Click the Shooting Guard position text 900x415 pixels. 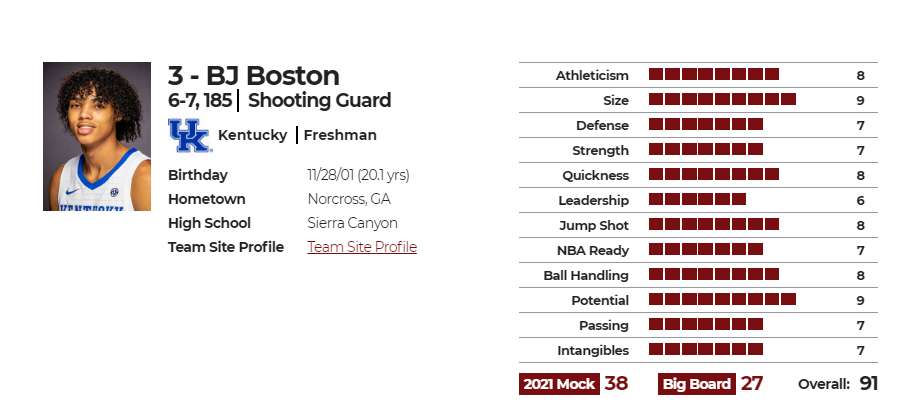319,100
